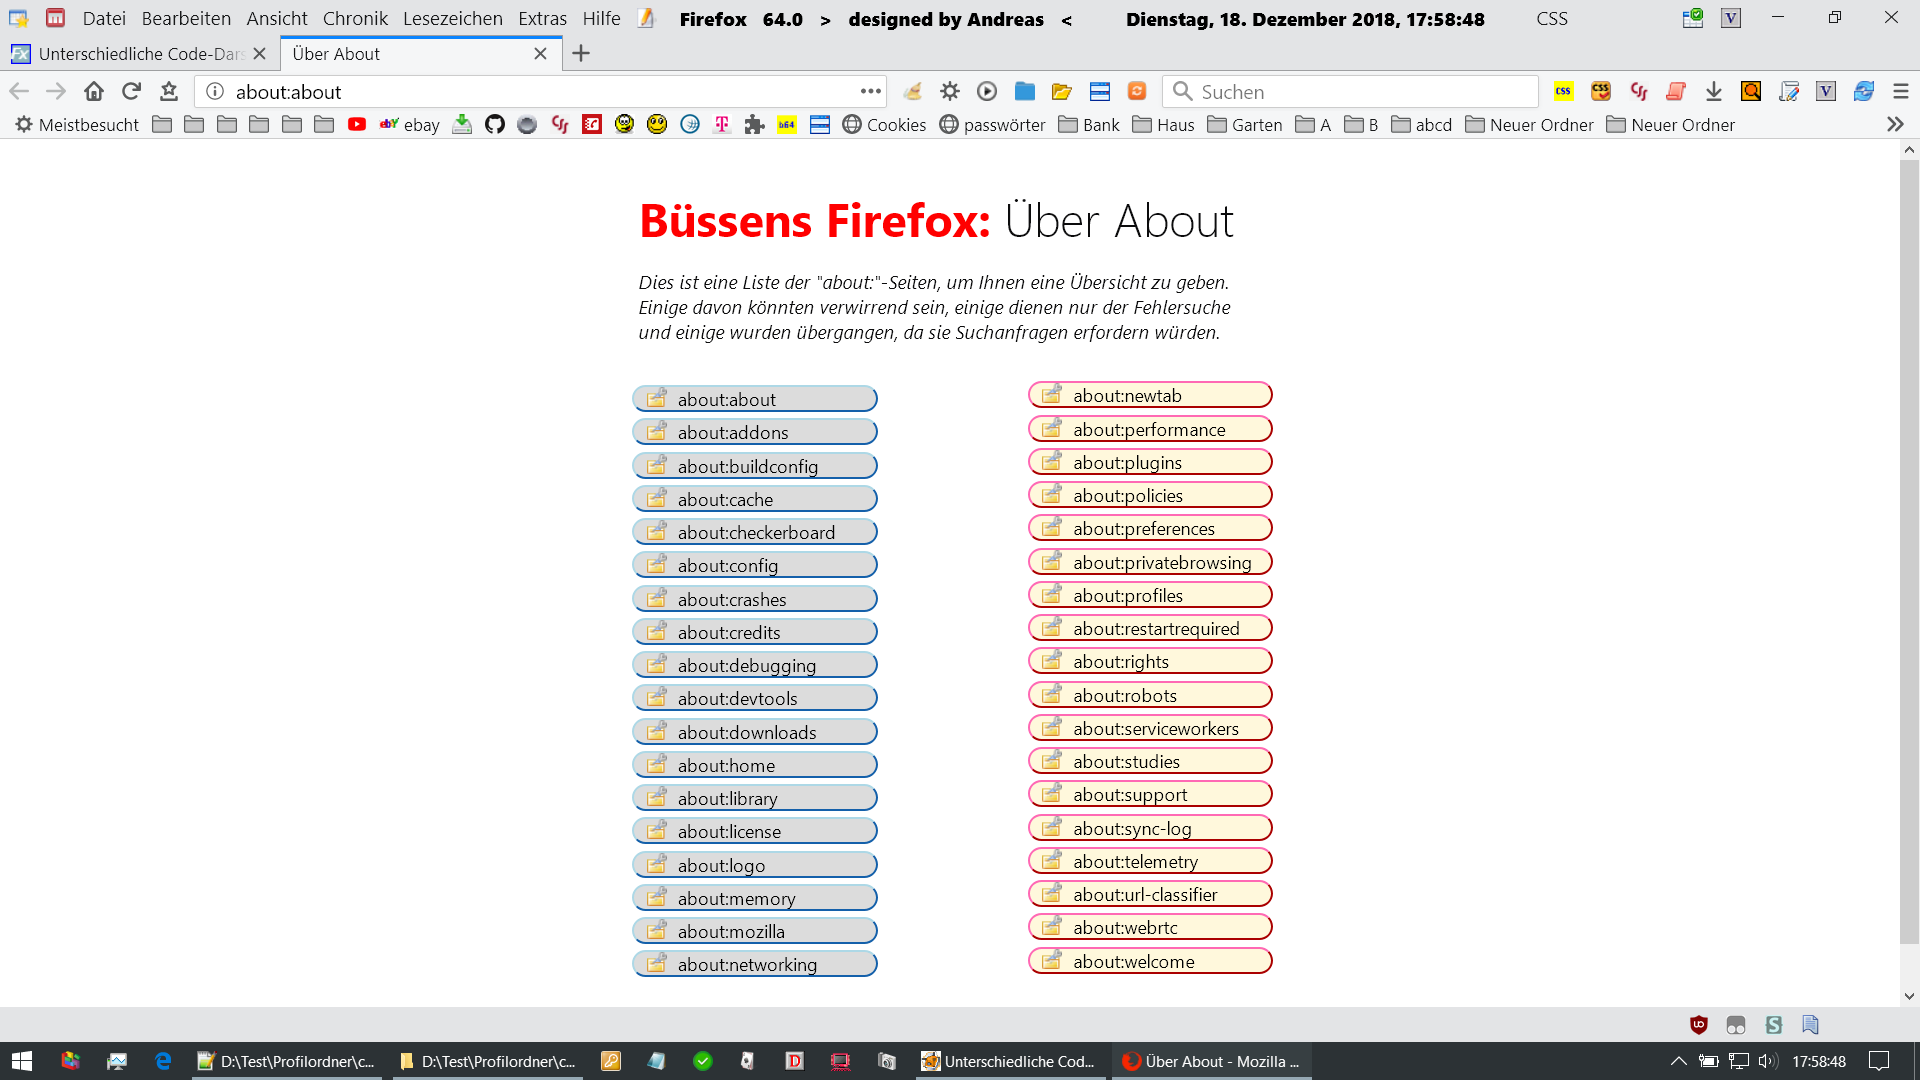The height and width of the screenshot is (1080, 1920).
Task: Open the downloads arrow icon
Action: pos(1713,91)
